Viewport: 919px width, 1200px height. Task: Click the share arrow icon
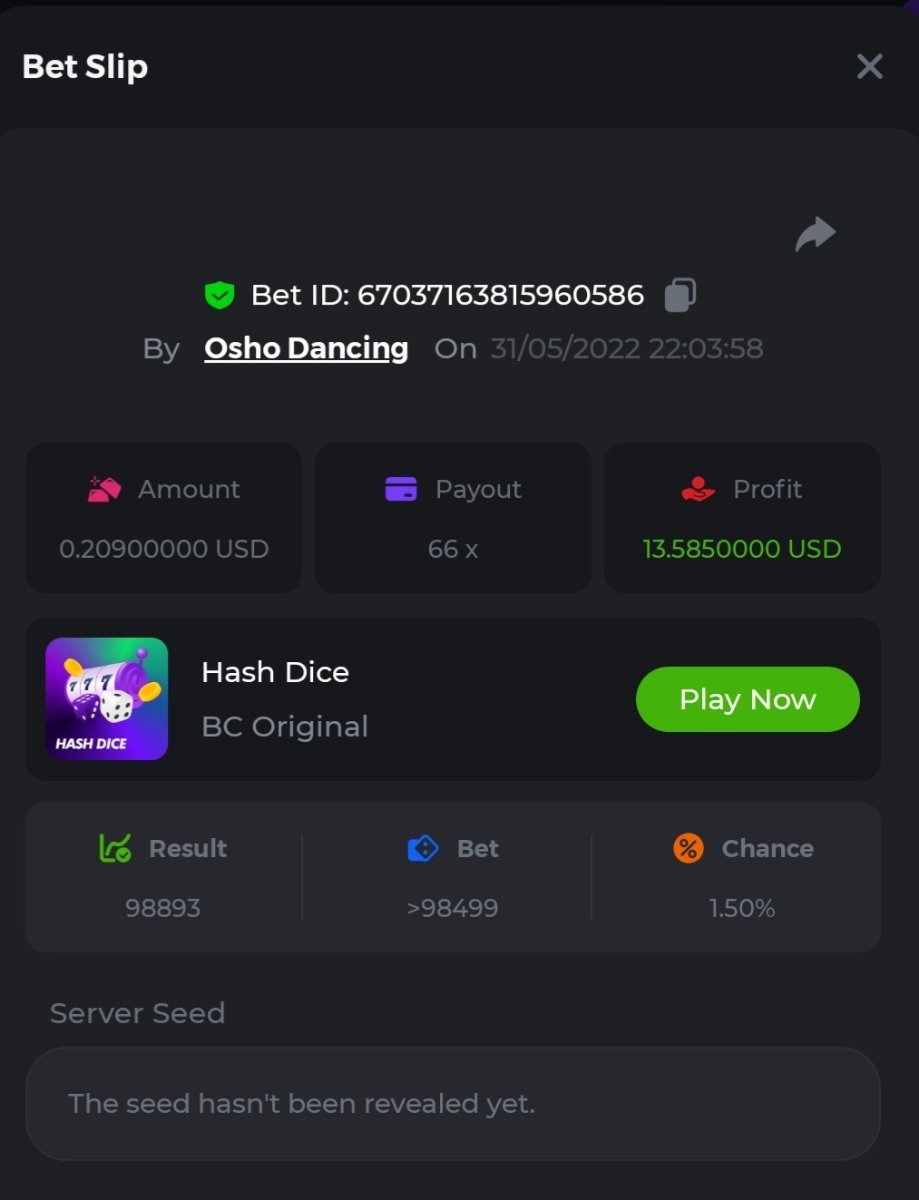(x=815, y=234)
